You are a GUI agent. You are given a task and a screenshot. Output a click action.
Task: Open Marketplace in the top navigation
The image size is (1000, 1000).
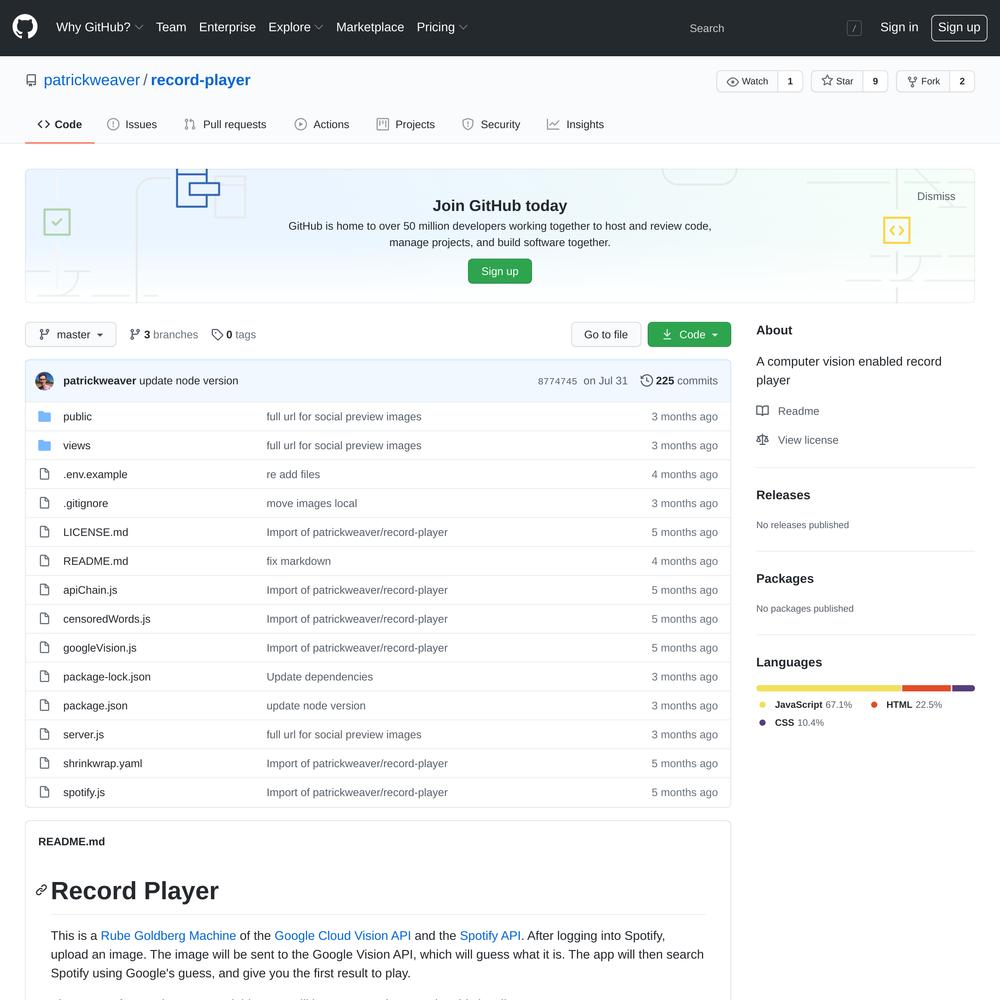click(370, 27)
